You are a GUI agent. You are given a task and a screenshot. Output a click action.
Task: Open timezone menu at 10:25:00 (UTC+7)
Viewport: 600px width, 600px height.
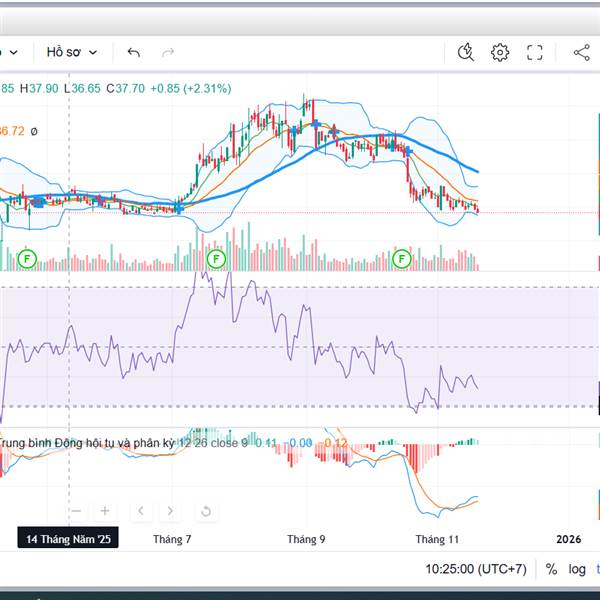pos(475,569)
